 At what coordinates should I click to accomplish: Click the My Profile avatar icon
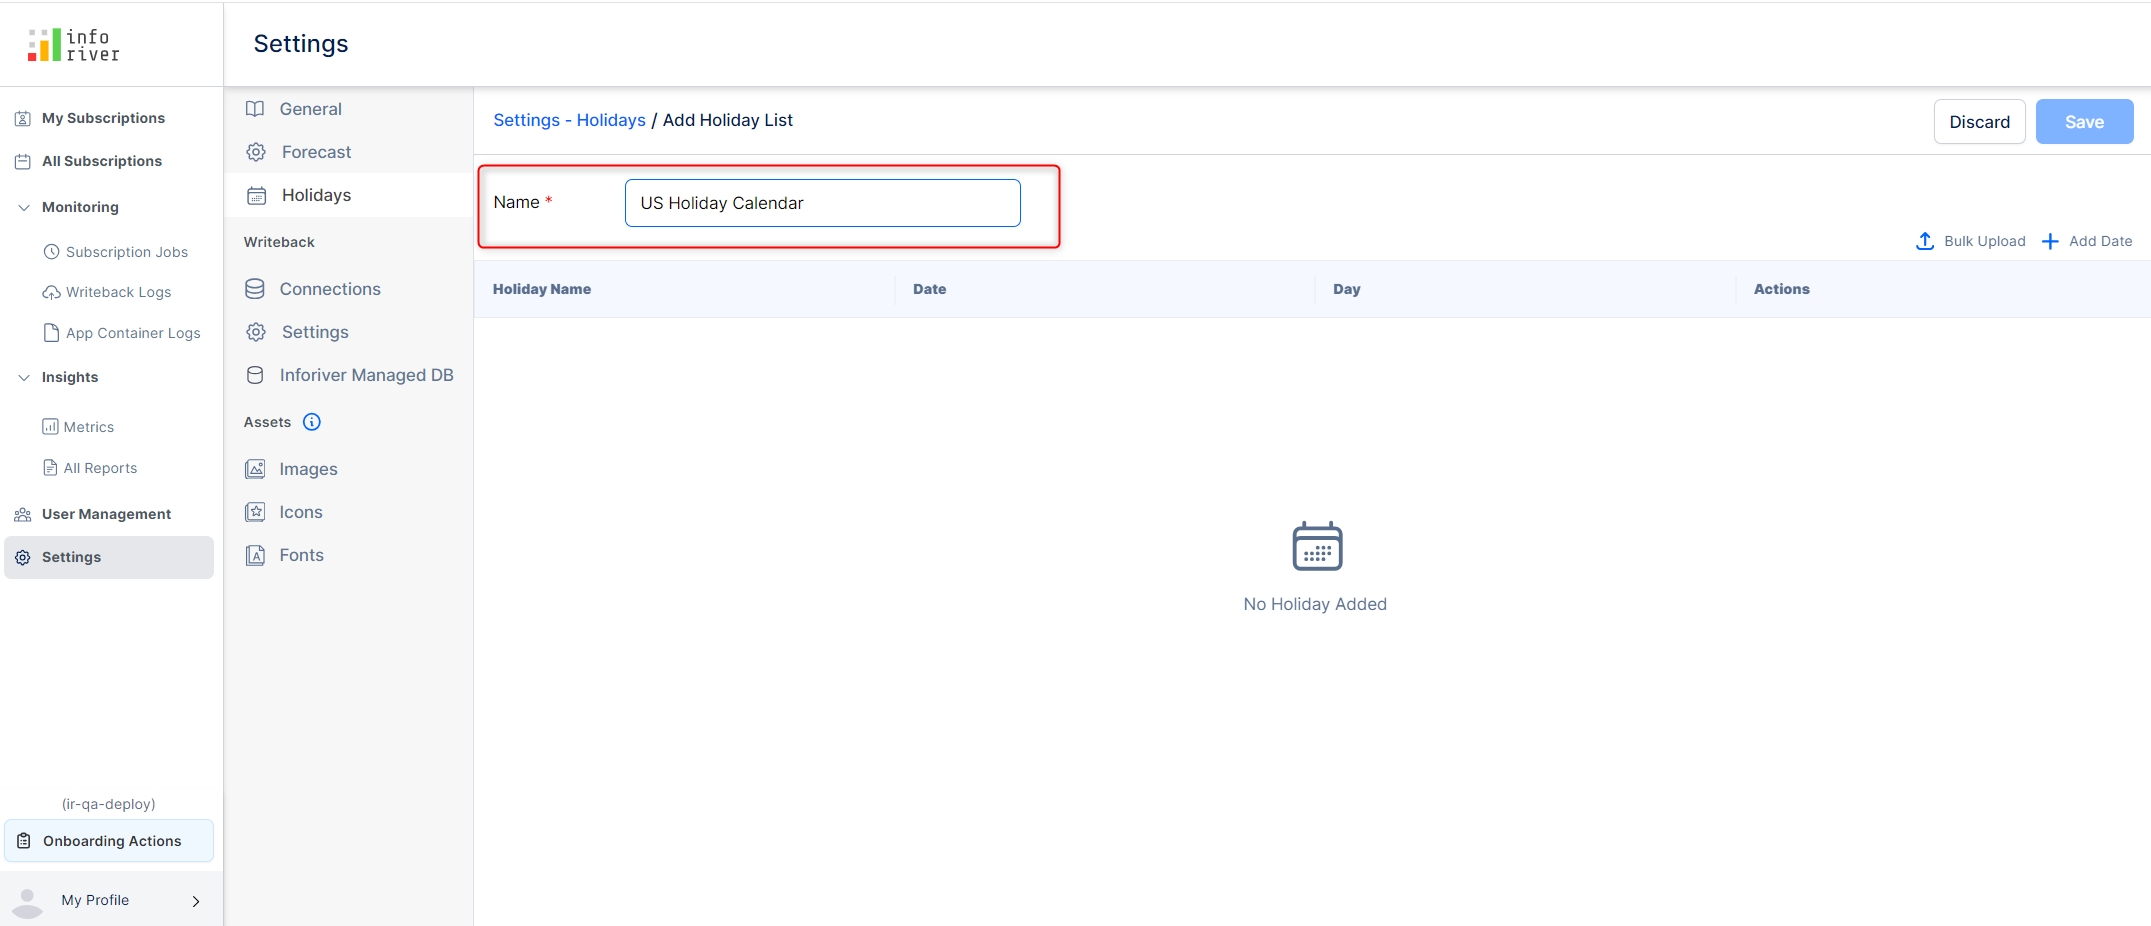coord(28,901)
